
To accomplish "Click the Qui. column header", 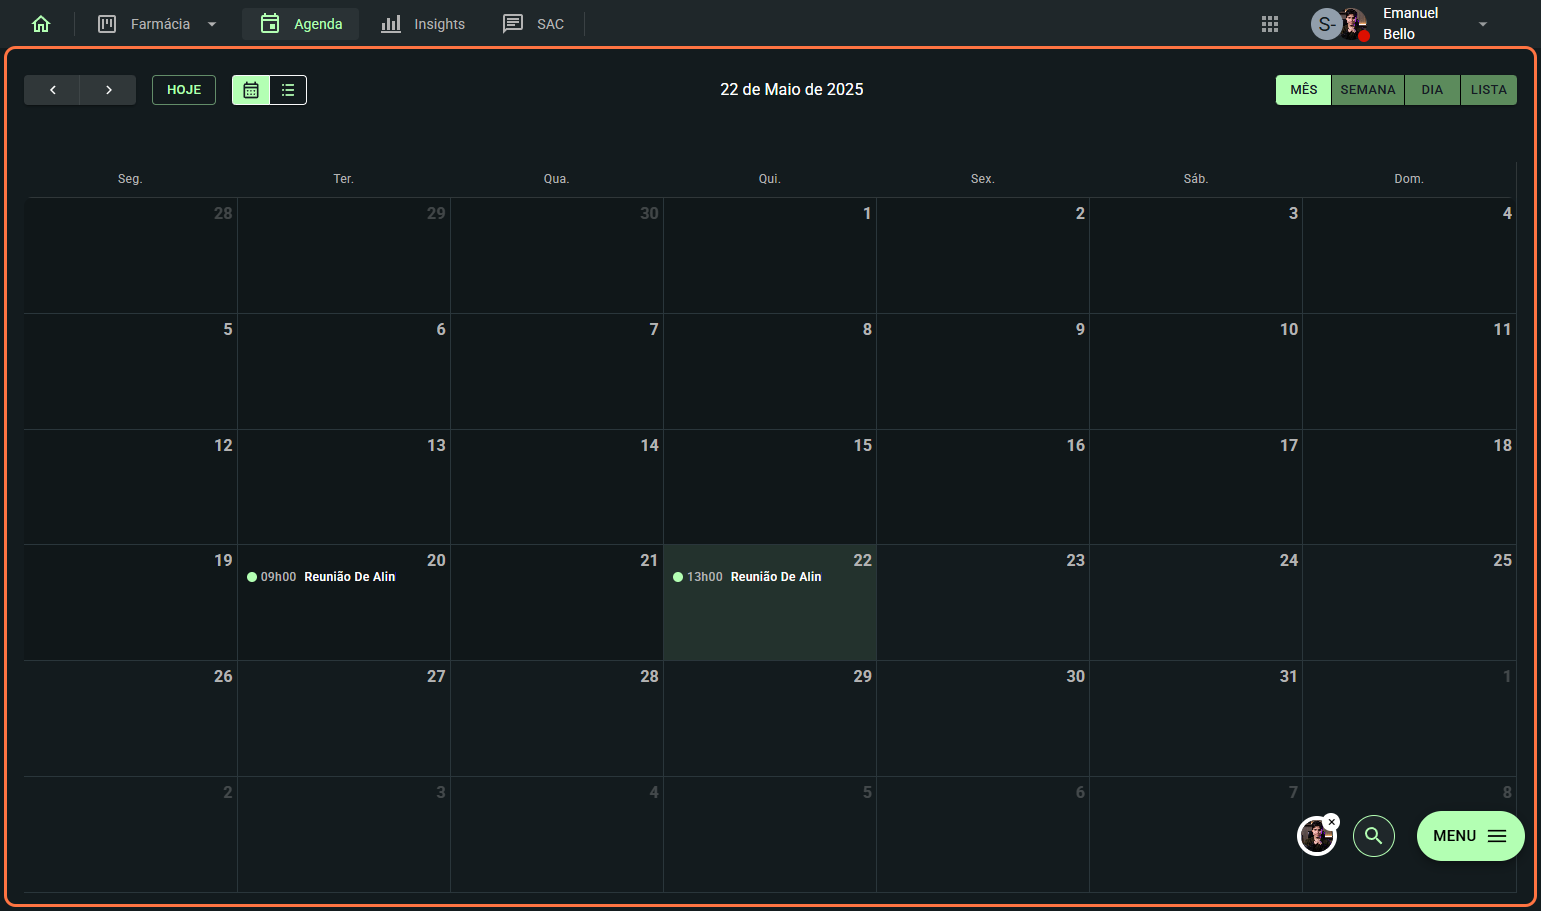I will tap(769, 179).
